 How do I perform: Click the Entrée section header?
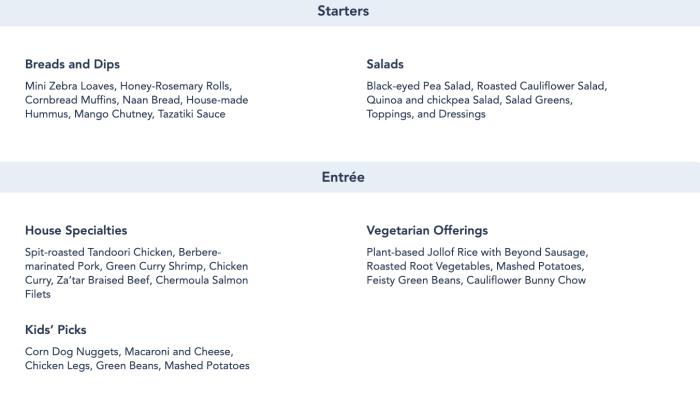pos(343,177)
